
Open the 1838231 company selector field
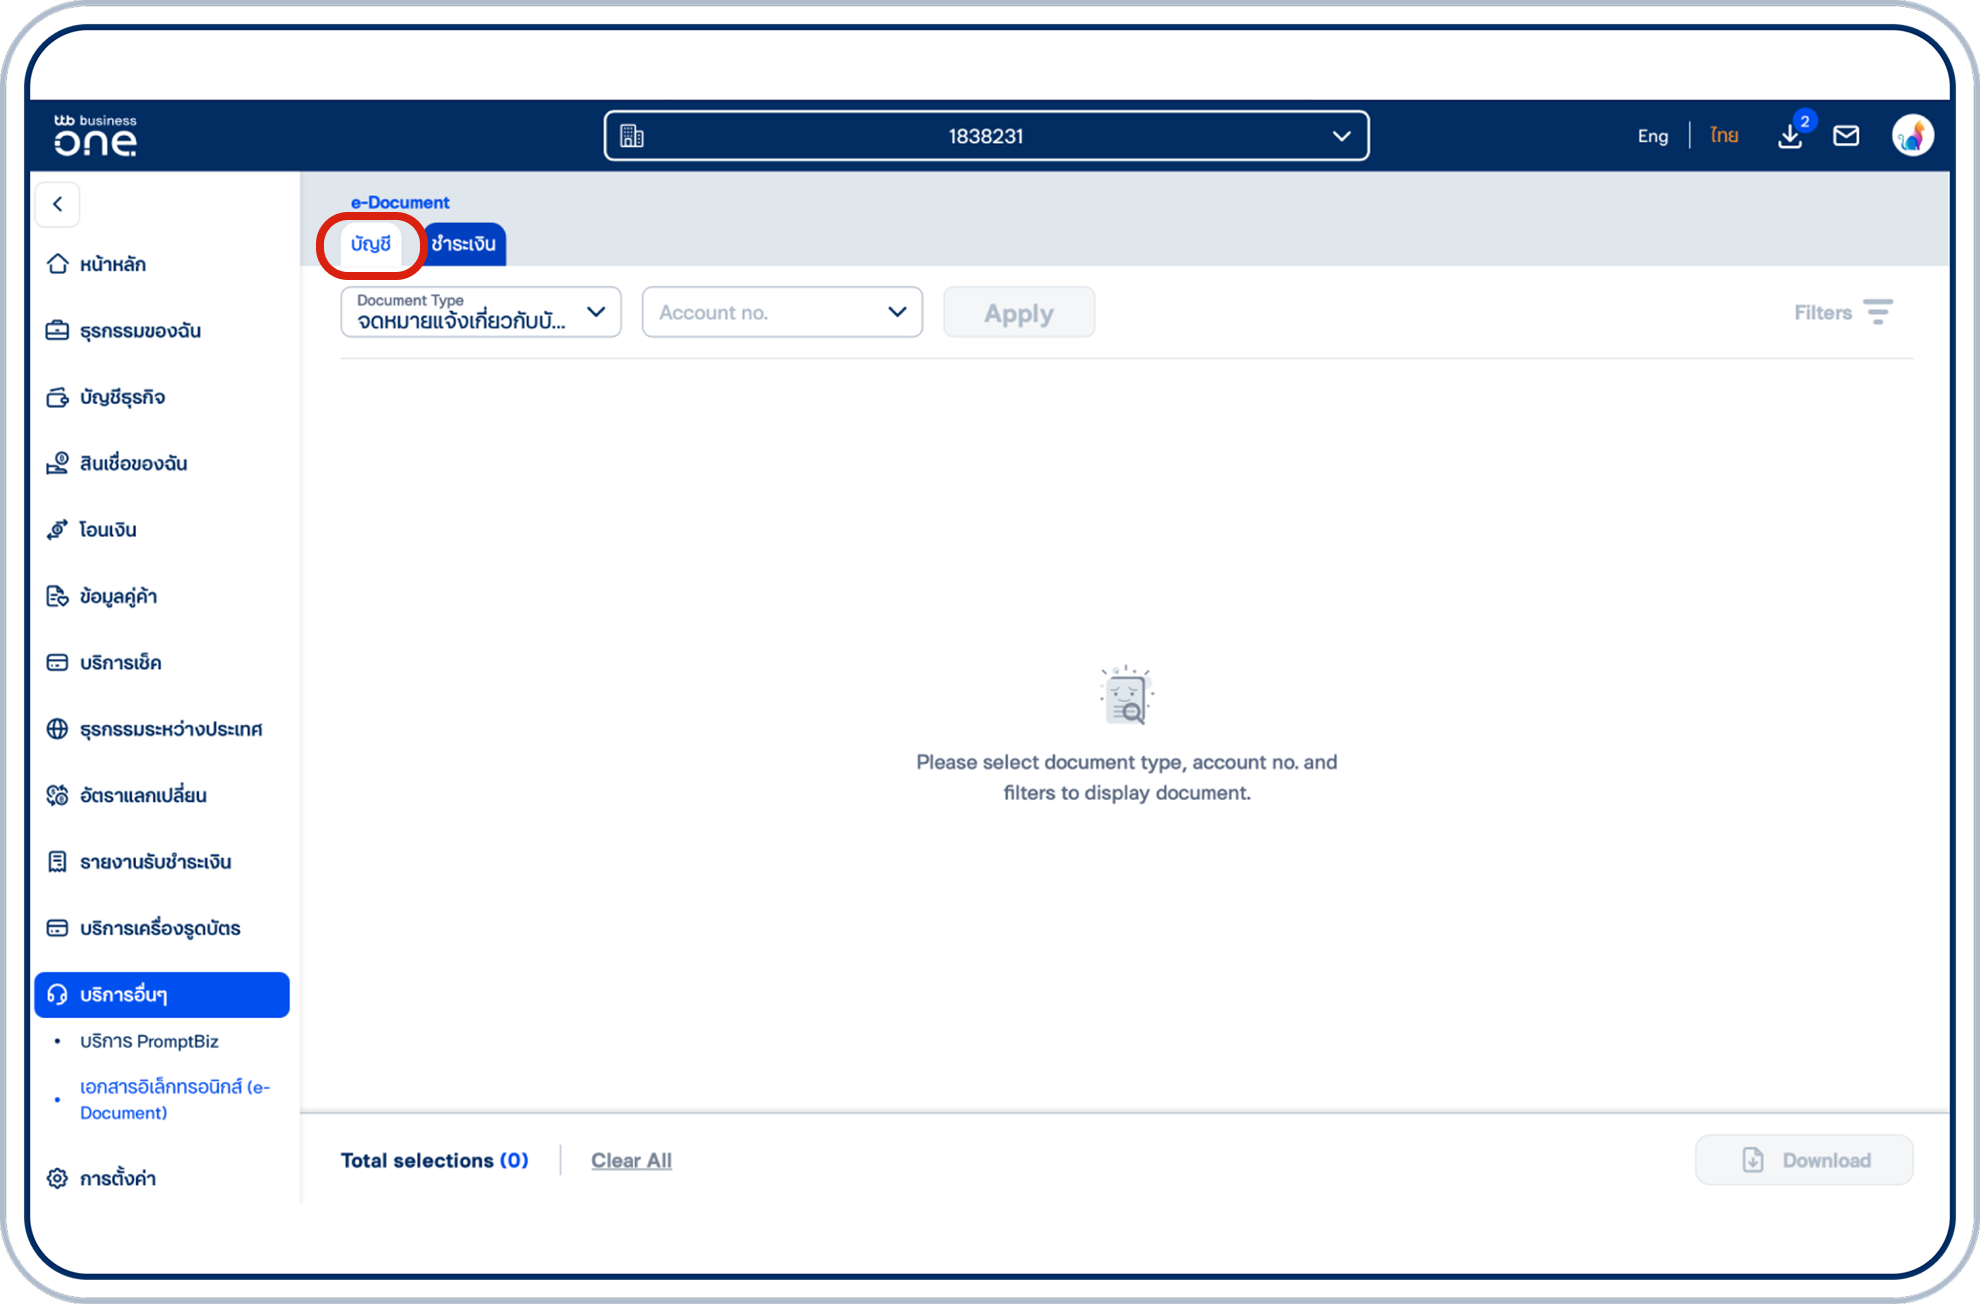[x=985, y=135]
